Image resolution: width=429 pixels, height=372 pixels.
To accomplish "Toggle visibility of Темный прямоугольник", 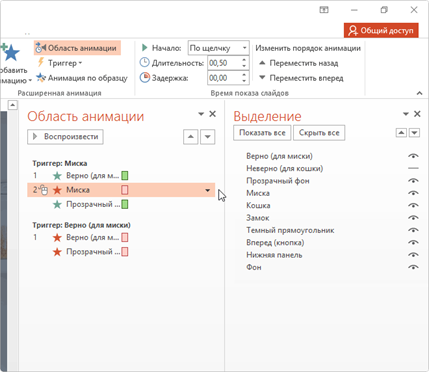I will [x=413, y=230].
